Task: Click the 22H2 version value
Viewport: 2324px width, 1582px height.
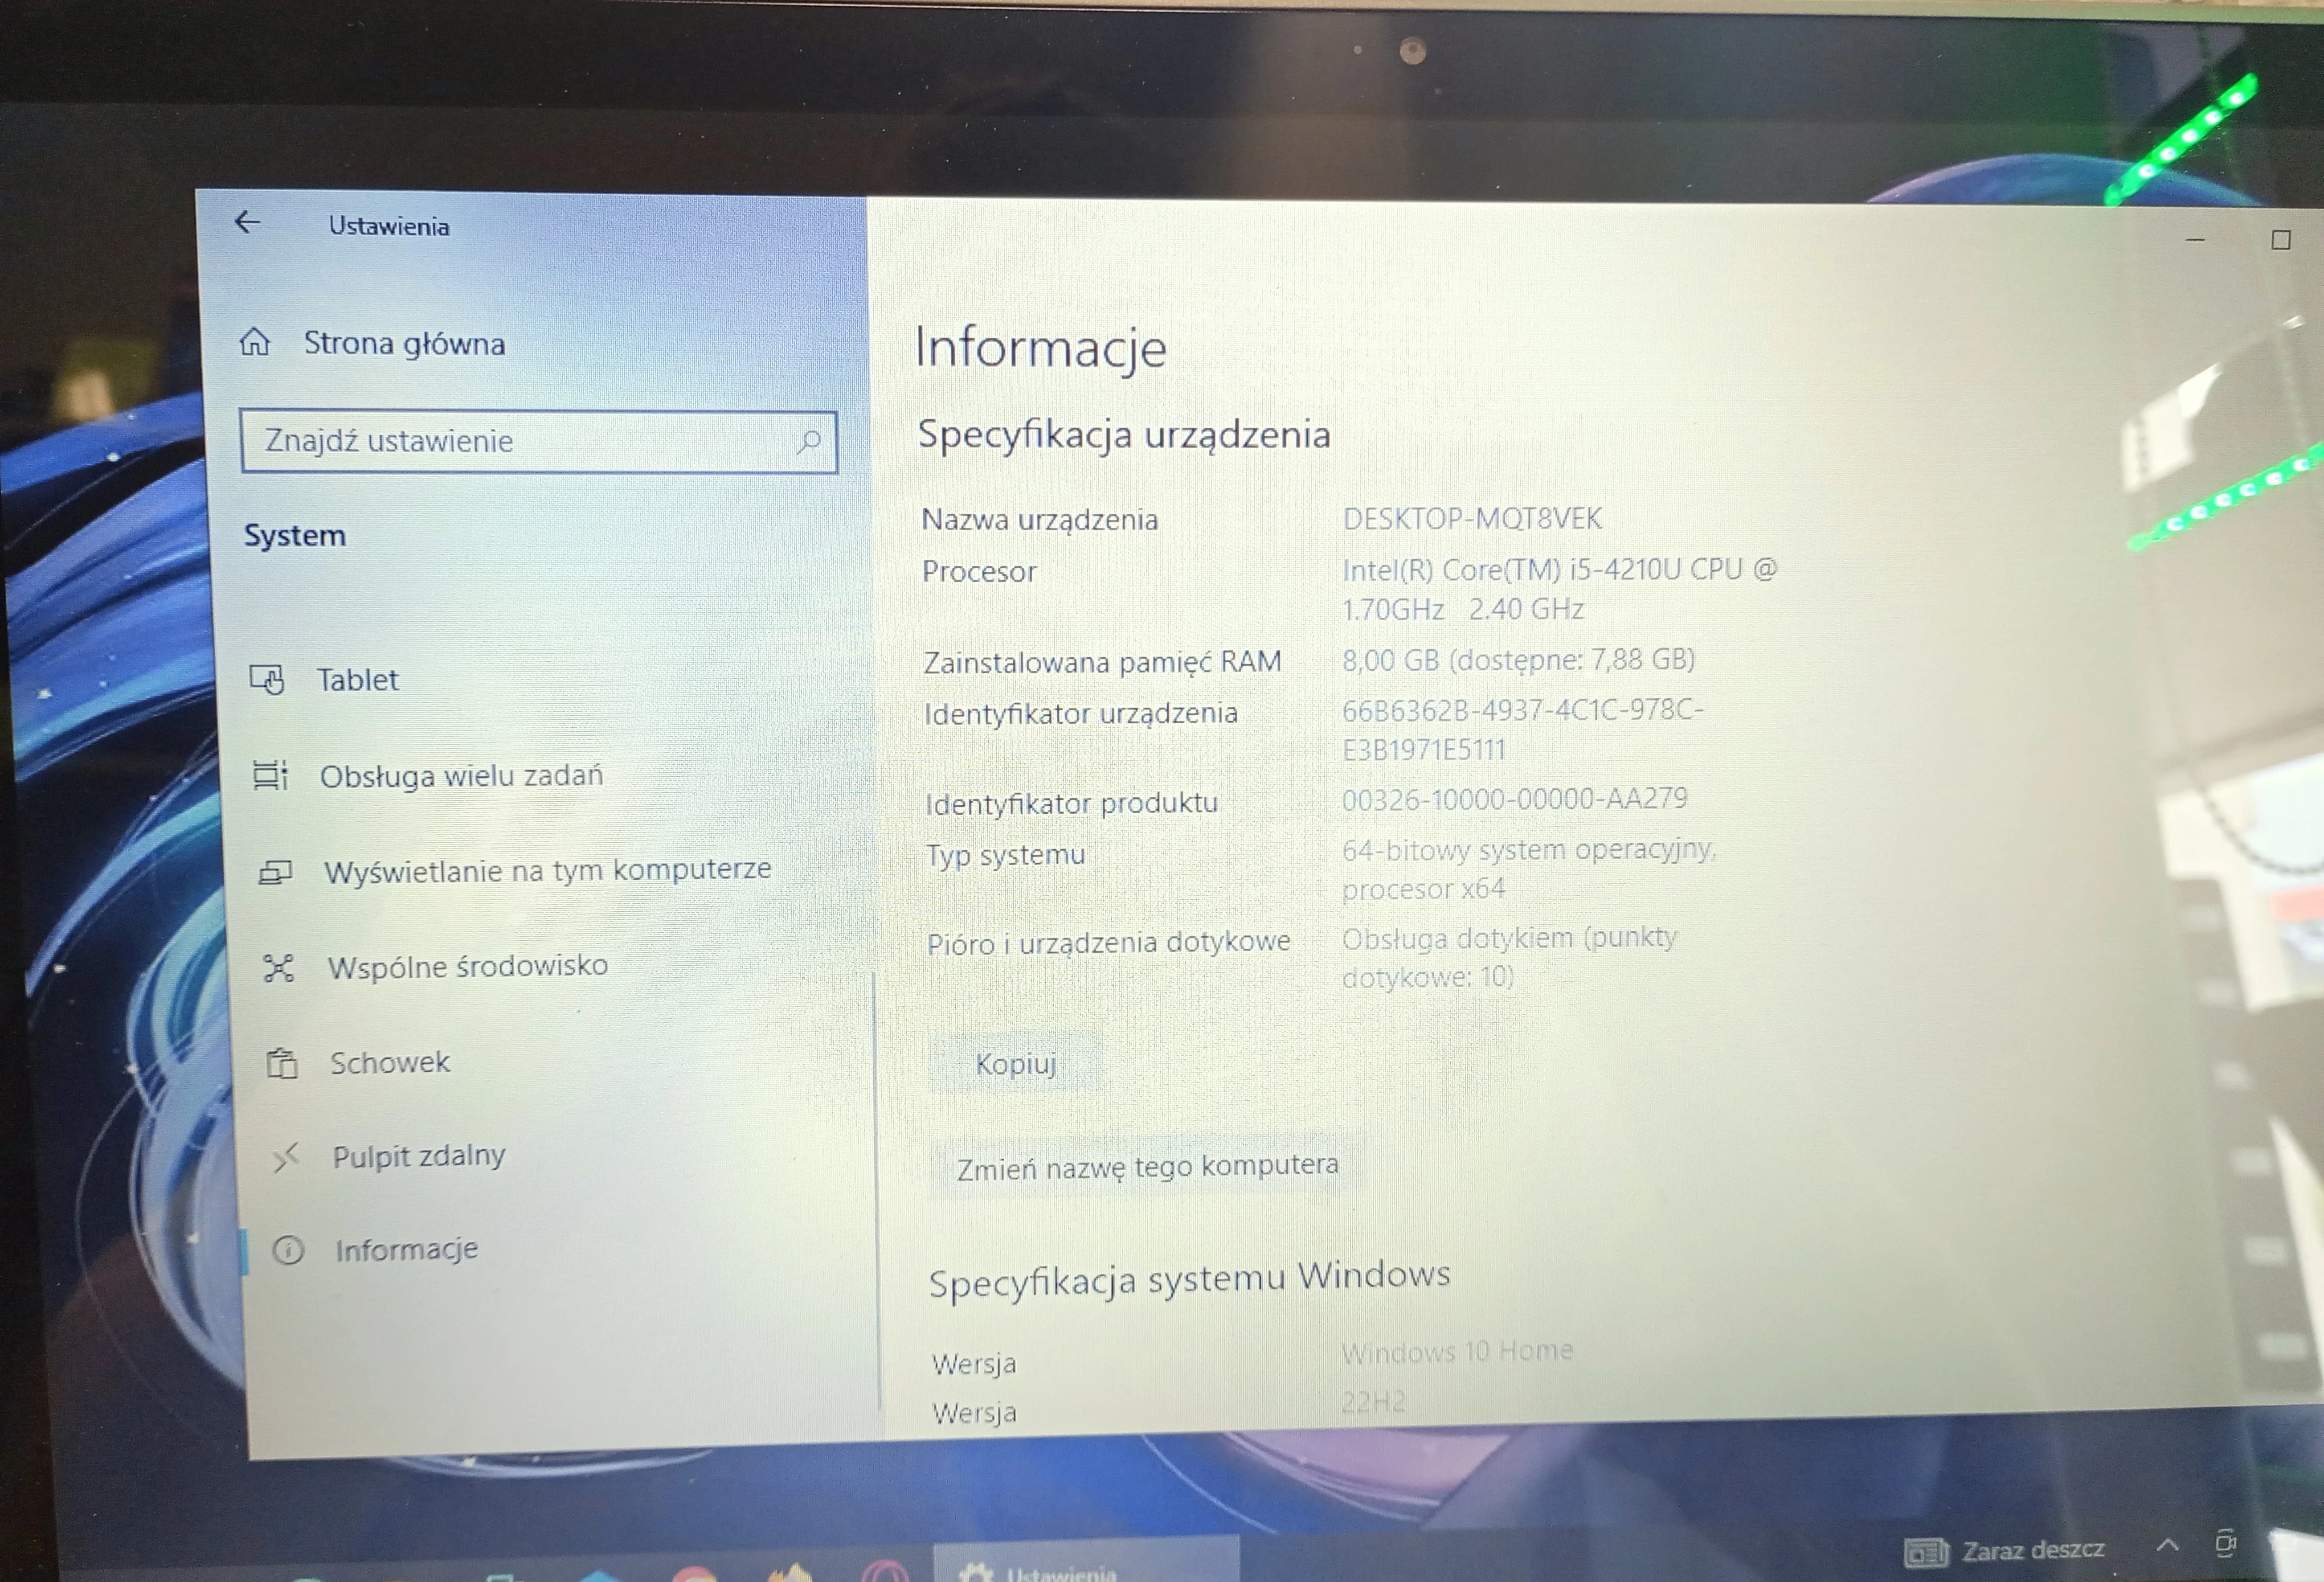Action: pyautogui.click(x=1374, y=1402)
